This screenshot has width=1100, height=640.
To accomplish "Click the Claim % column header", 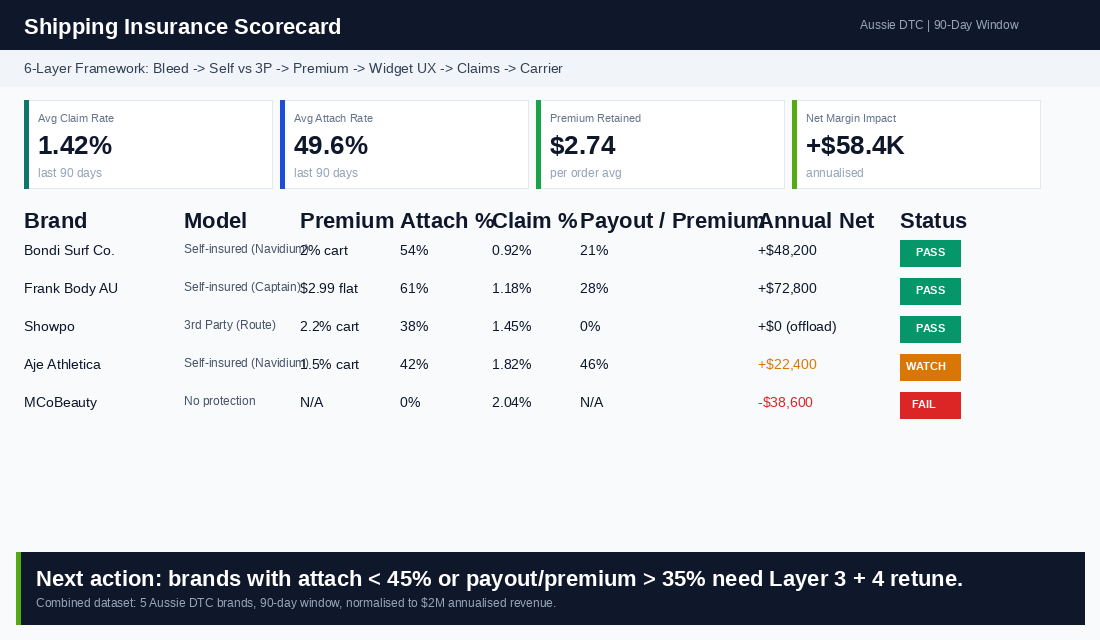I will (x=535, y=220).
